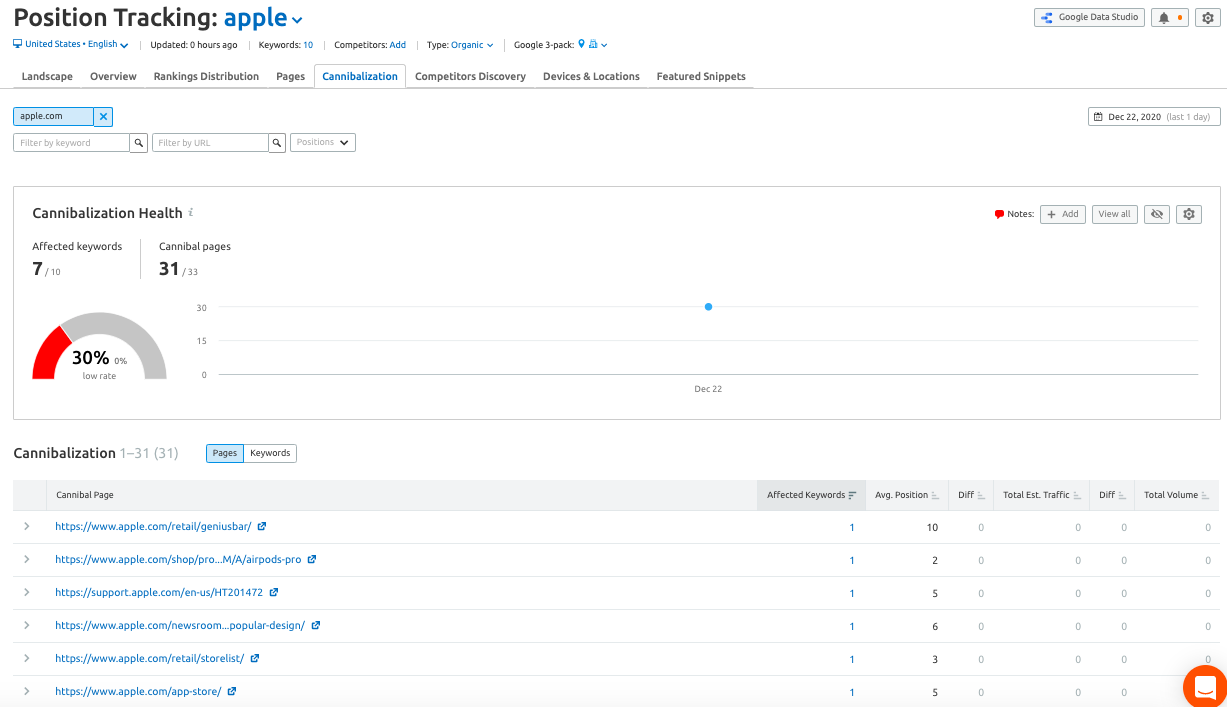Sort by Total Volume column

pos(1176,495)
